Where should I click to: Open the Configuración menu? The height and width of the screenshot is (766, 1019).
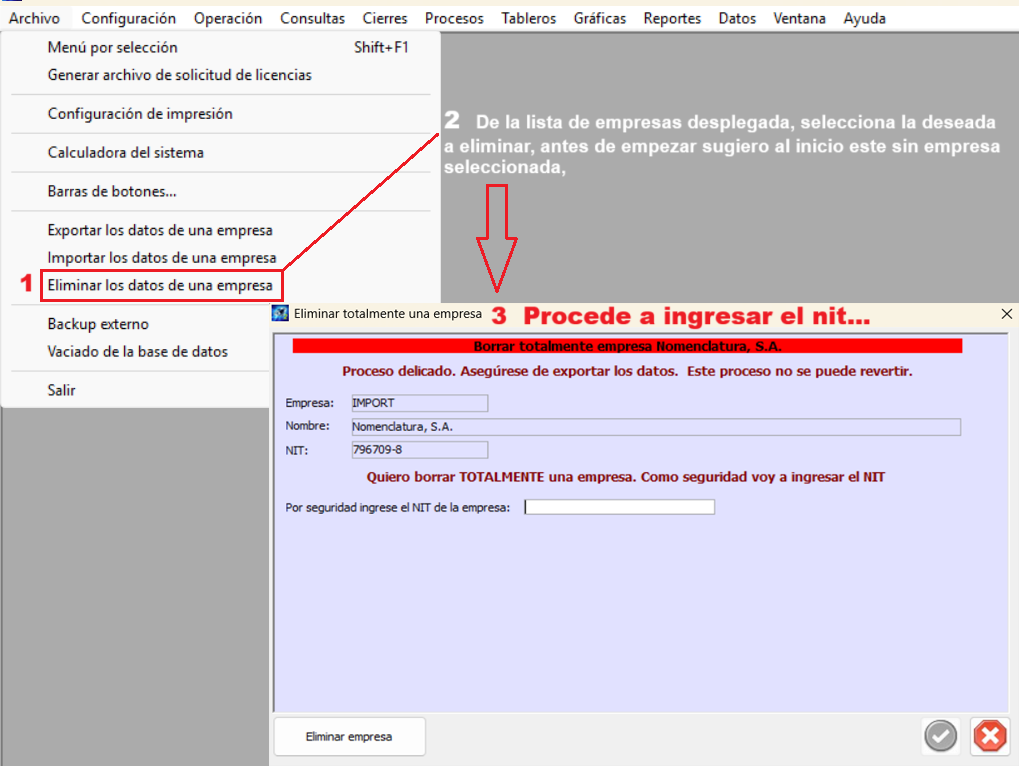tap(128, 18)
